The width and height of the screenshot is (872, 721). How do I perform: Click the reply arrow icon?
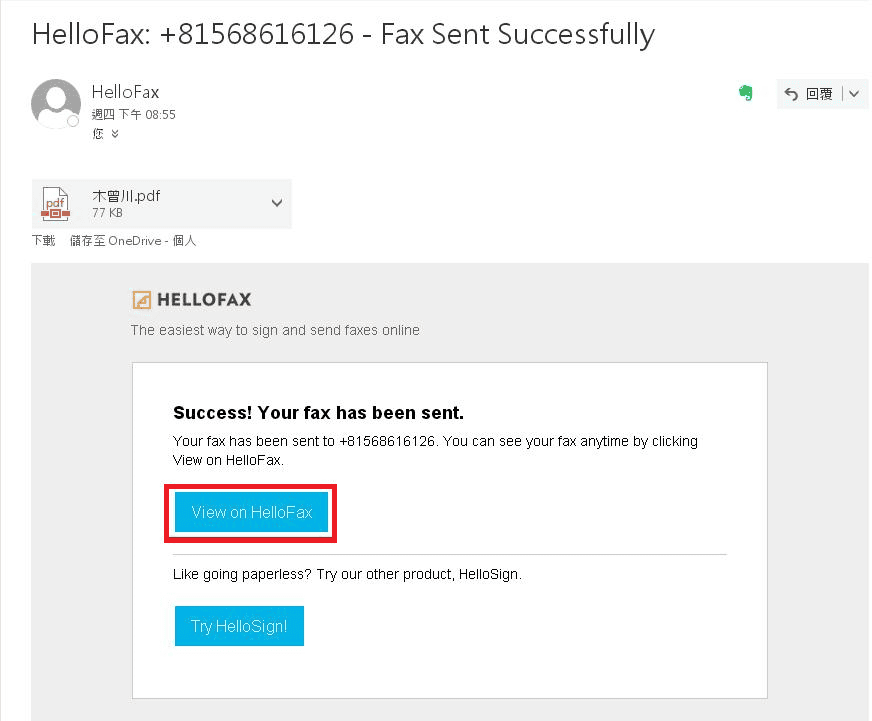pos(791,94)
